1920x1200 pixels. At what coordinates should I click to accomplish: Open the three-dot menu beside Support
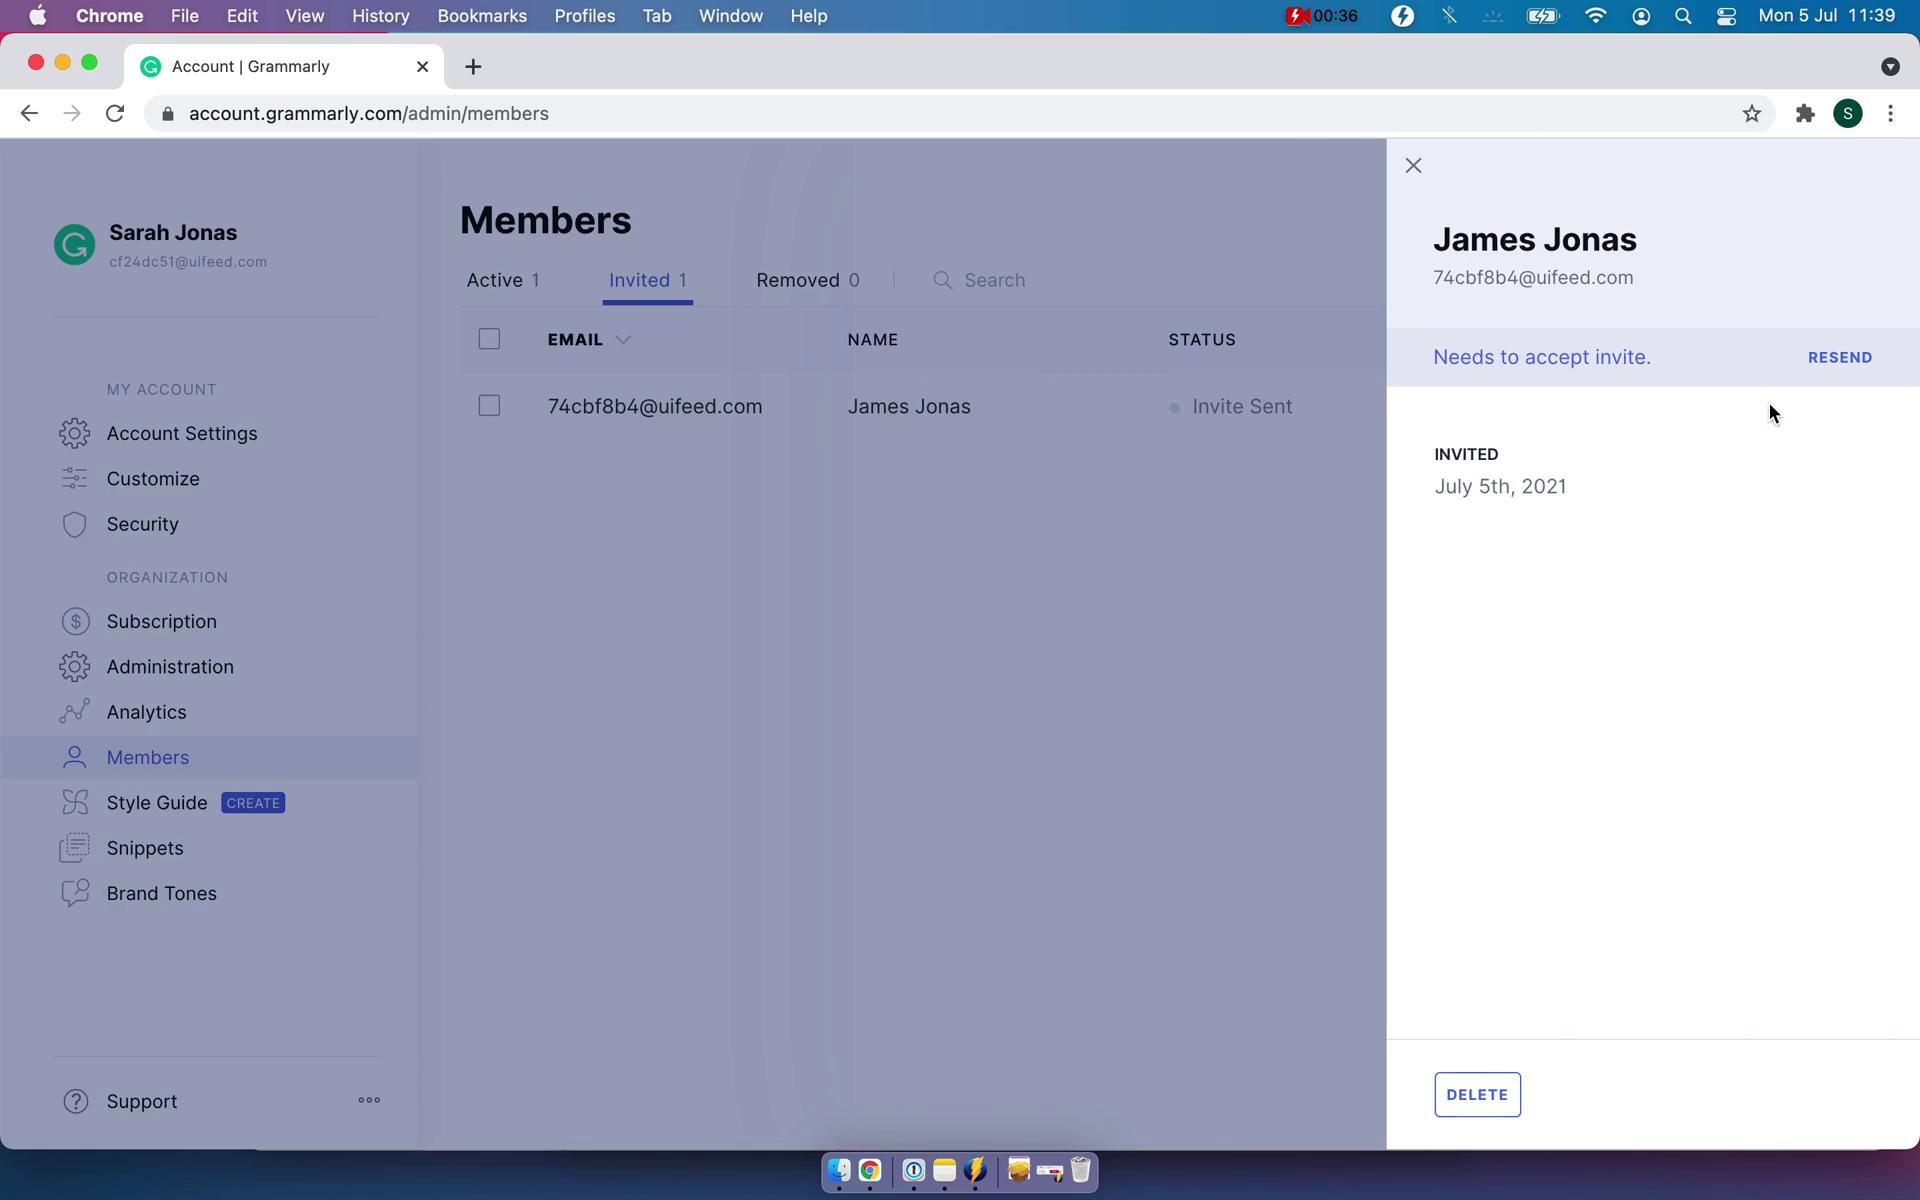pos(369,1100)
